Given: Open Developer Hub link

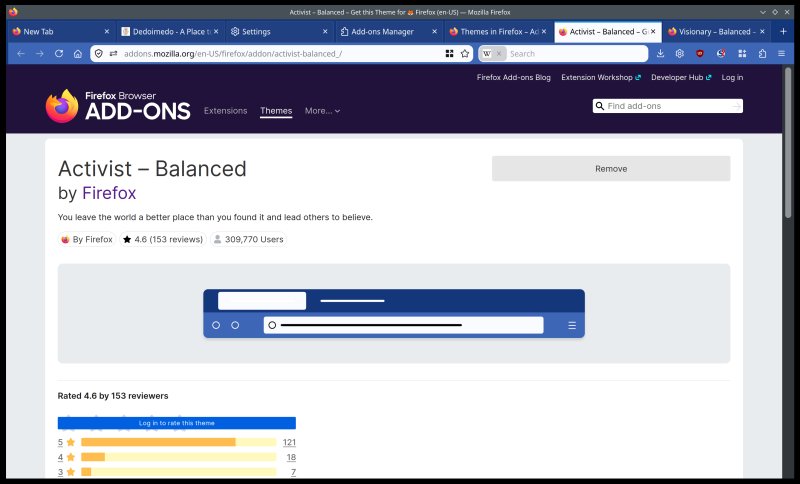Looking at the screenshot, I should pos(681,78).
